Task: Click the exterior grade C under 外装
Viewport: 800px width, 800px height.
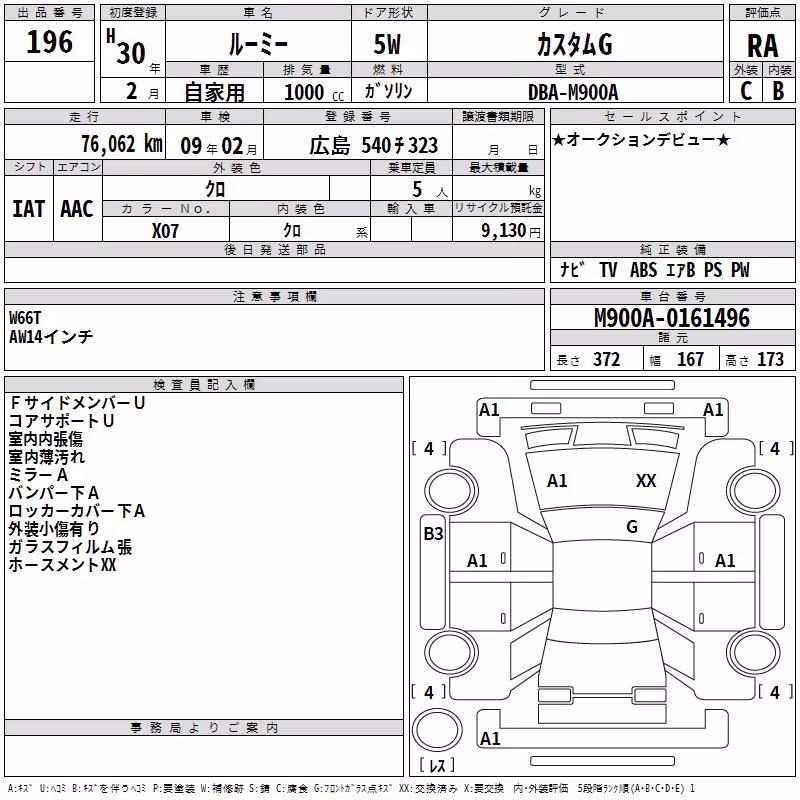Action: (x=746, y=91)
